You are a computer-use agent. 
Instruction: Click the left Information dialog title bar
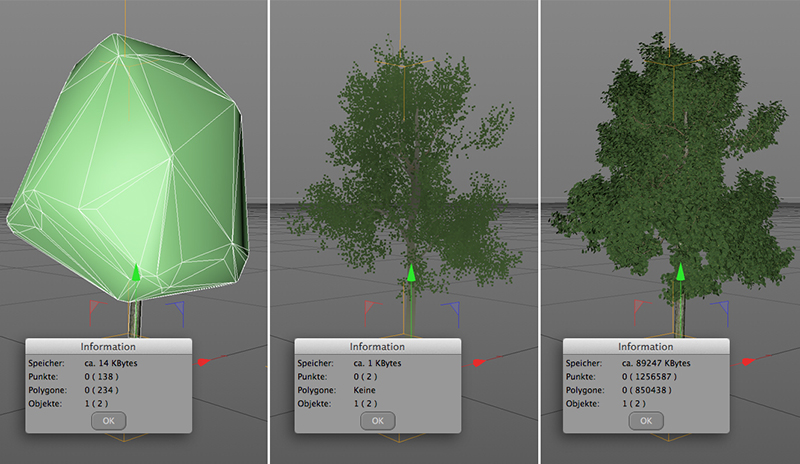pos(108,346)
